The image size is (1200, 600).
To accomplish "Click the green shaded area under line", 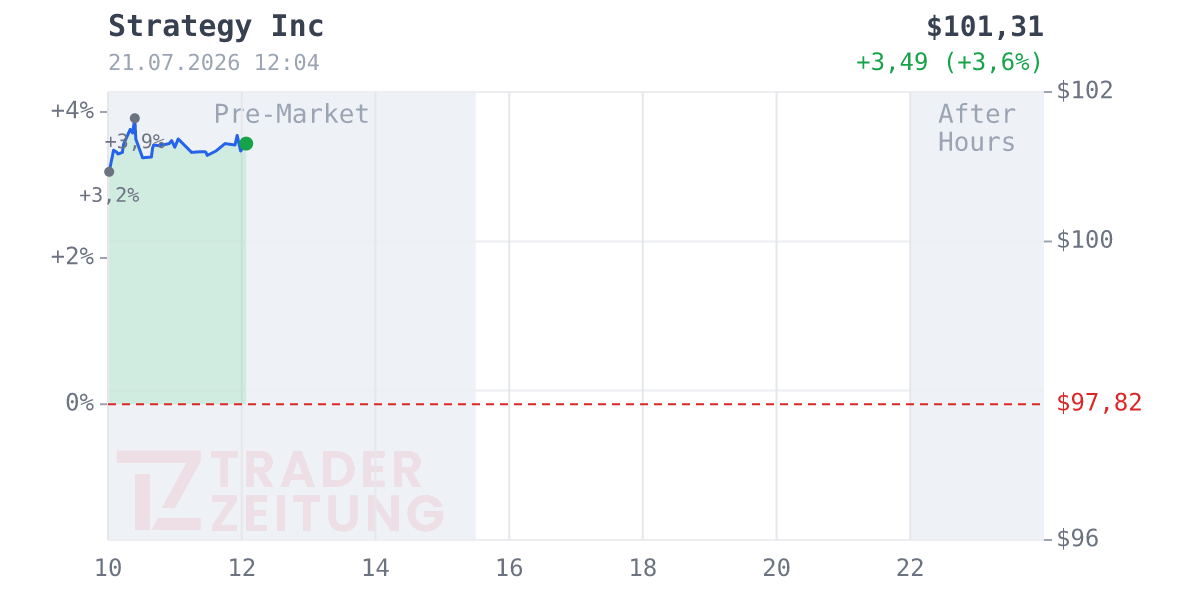I will 177,280.
